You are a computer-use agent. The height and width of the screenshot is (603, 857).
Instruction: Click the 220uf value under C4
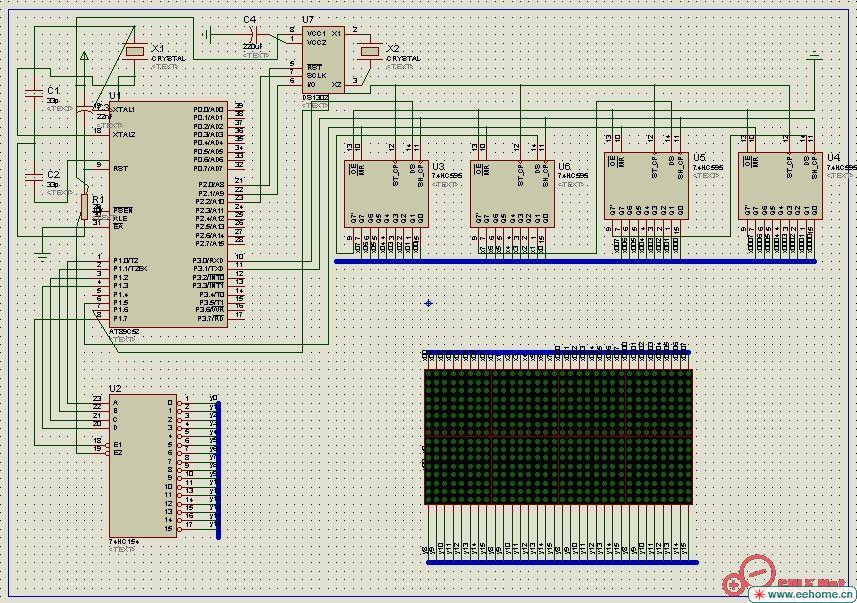[x=252, y=48]
